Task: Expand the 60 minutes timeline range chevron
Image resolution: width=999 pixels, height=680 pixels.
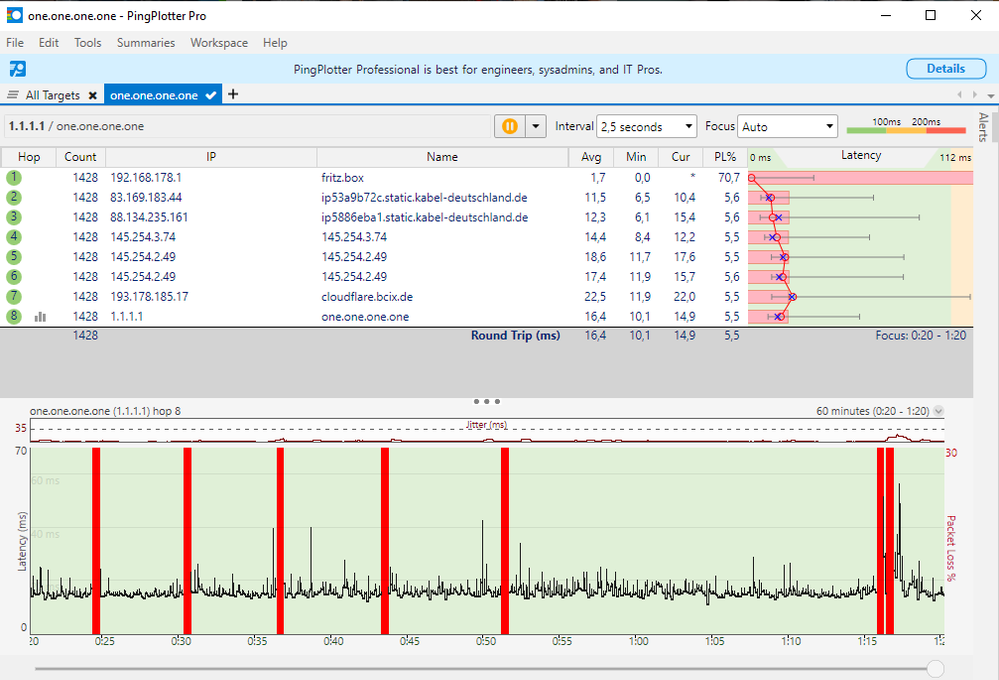Action: pos(938,411)
